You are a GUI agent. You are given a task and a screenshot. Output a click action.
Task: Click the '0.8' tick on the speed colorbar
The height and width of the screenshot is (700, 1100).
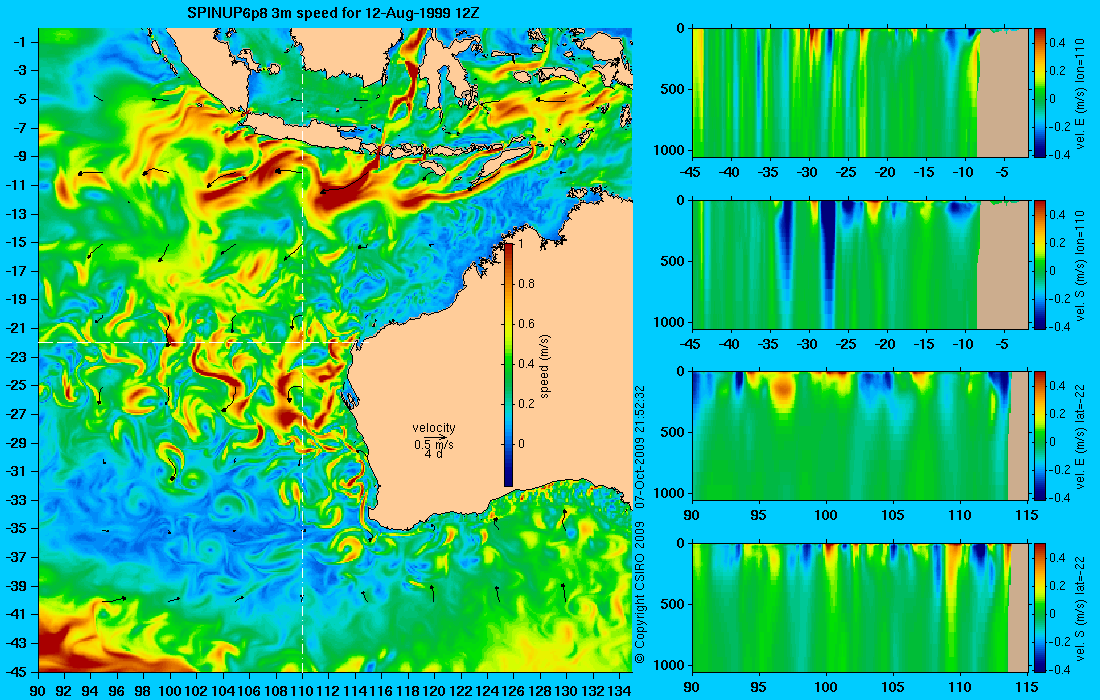click(x=526, y=283)
